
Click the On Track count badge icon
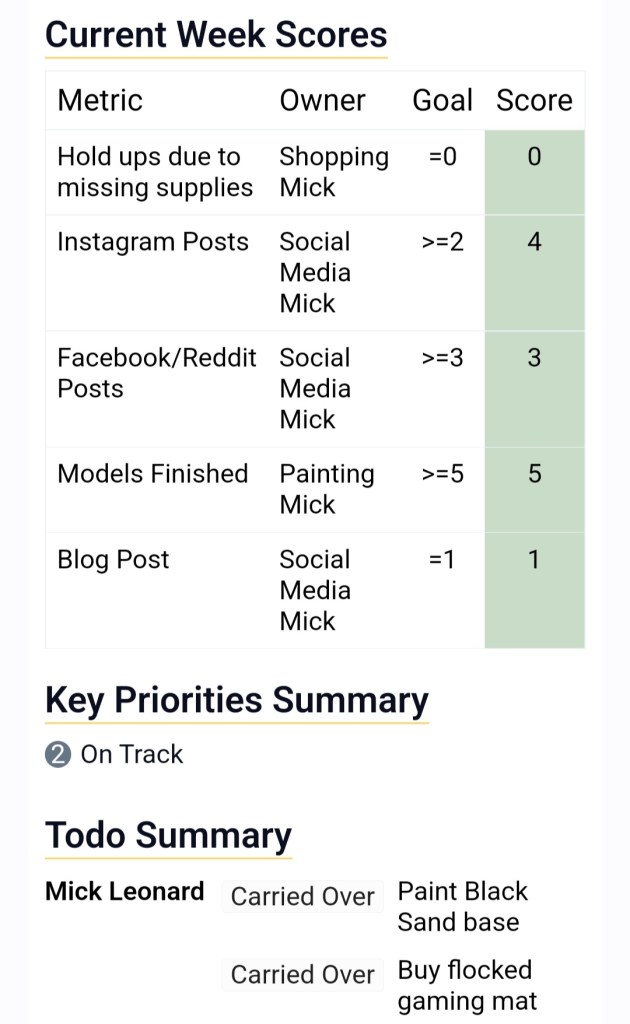point(58,754)
